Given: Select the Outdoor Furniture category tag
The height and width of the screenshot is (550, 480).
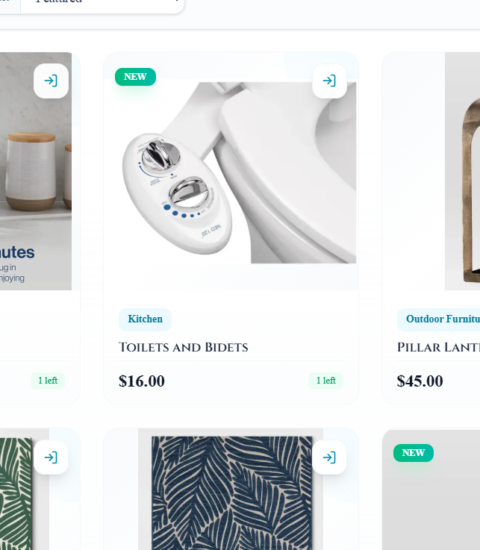Looking at the screenshot, I should click(439, 319).
